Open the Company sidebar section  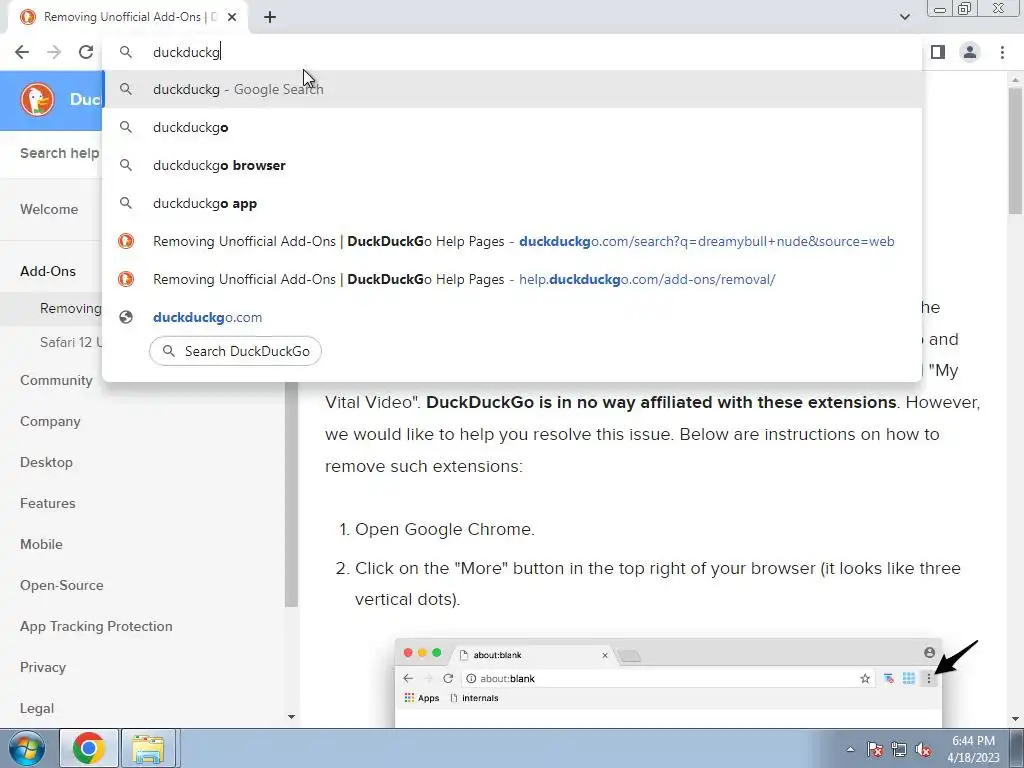pos(50,422)
